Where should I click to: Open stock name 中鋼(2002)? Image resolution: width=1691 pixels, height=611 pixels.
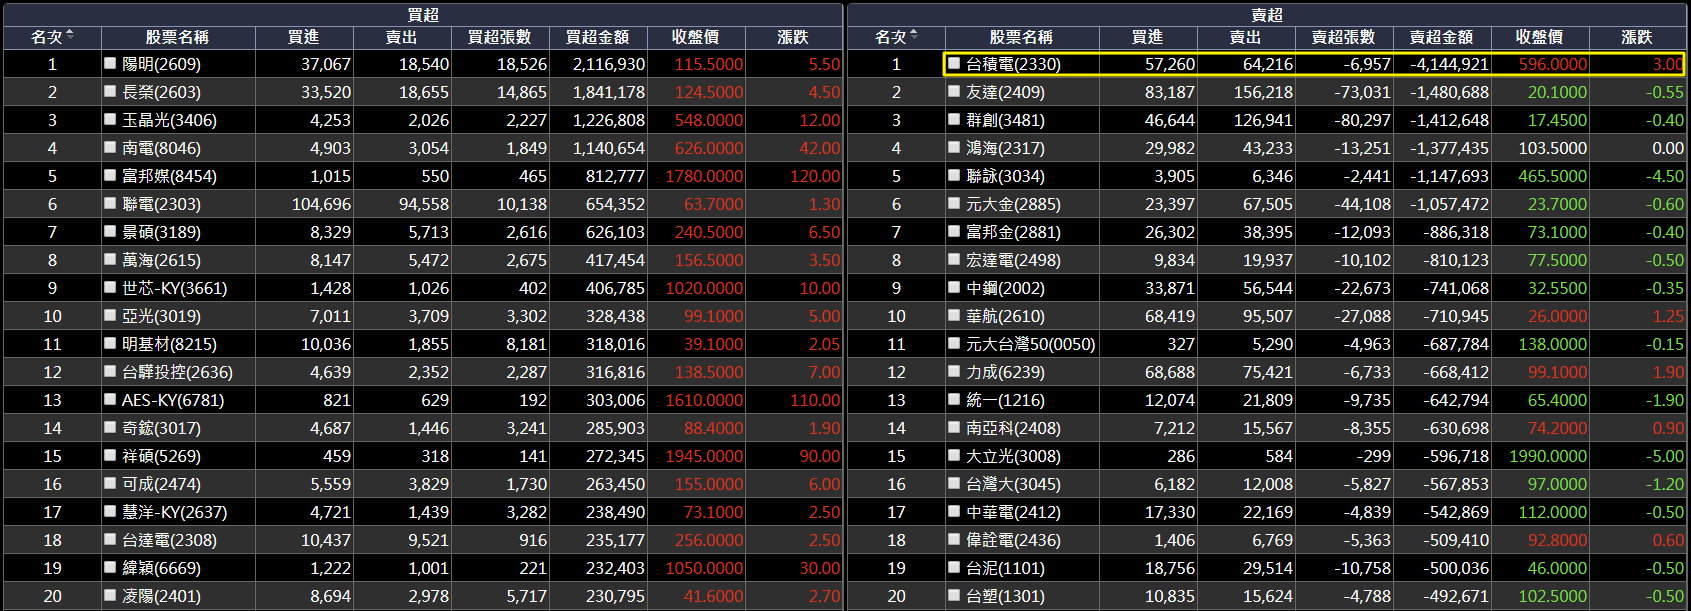(x=1005, y=288)
